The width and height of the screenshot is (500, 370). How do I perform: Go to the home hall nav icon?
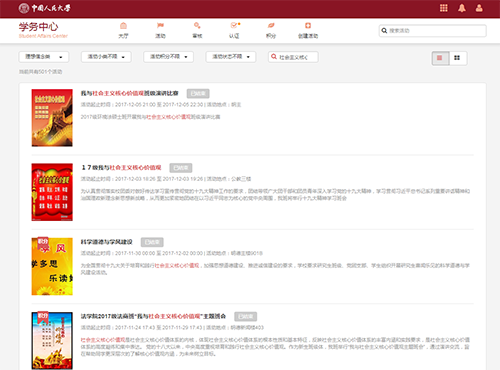click(x=123, y=26)
